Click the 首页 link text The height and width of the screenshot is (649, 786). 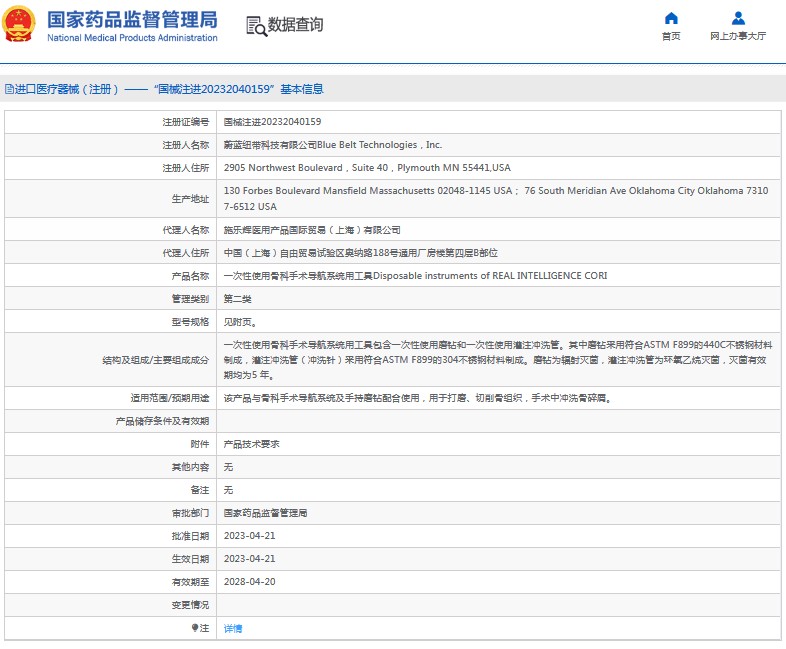tap(671, 36)
